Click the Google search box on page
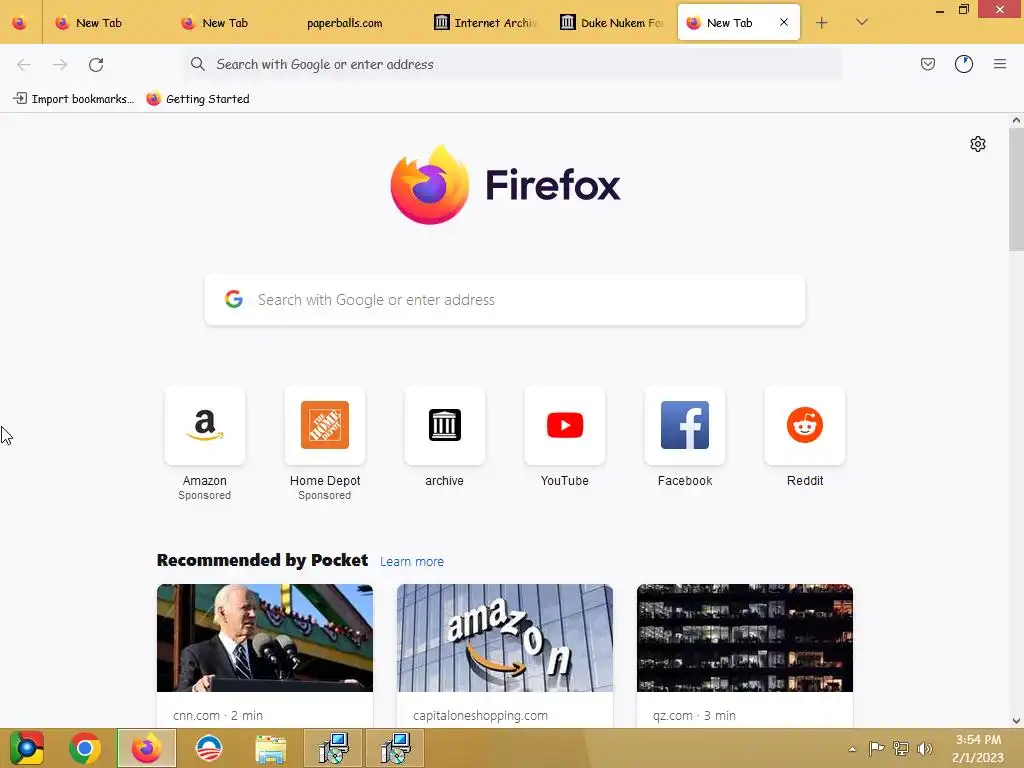1024x768 pixels. pos(505,300)
